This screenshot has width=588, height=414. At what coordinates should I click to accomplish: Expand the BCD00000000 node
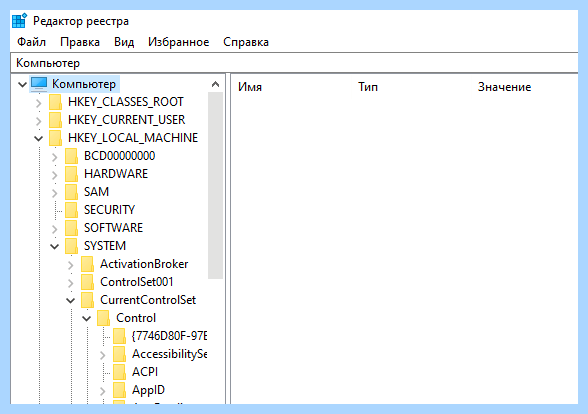[55, 157]
